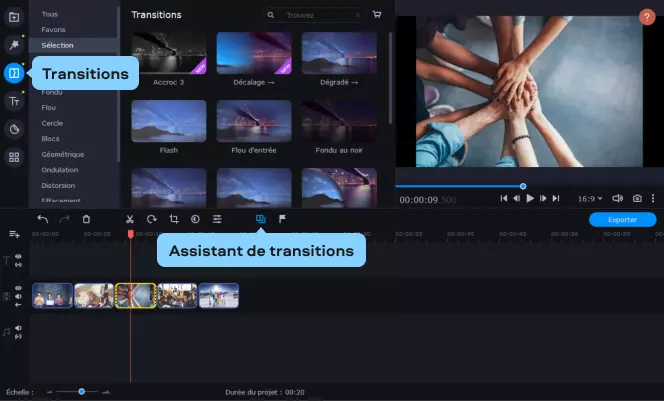Click the red playhead marker
Screen dimensions: 664x401
click(131, 234)
